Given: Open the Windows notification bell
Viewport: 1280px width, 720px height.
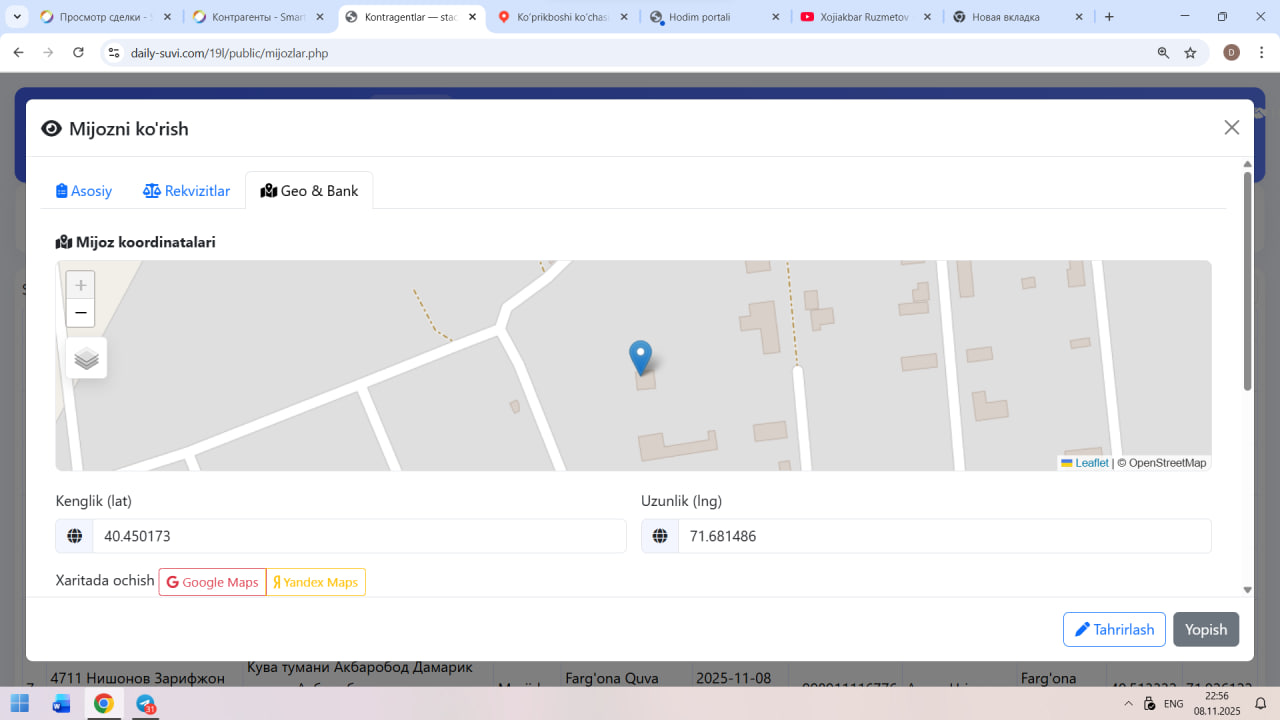Looking at the screenshot, I should tap(1261, 703).
